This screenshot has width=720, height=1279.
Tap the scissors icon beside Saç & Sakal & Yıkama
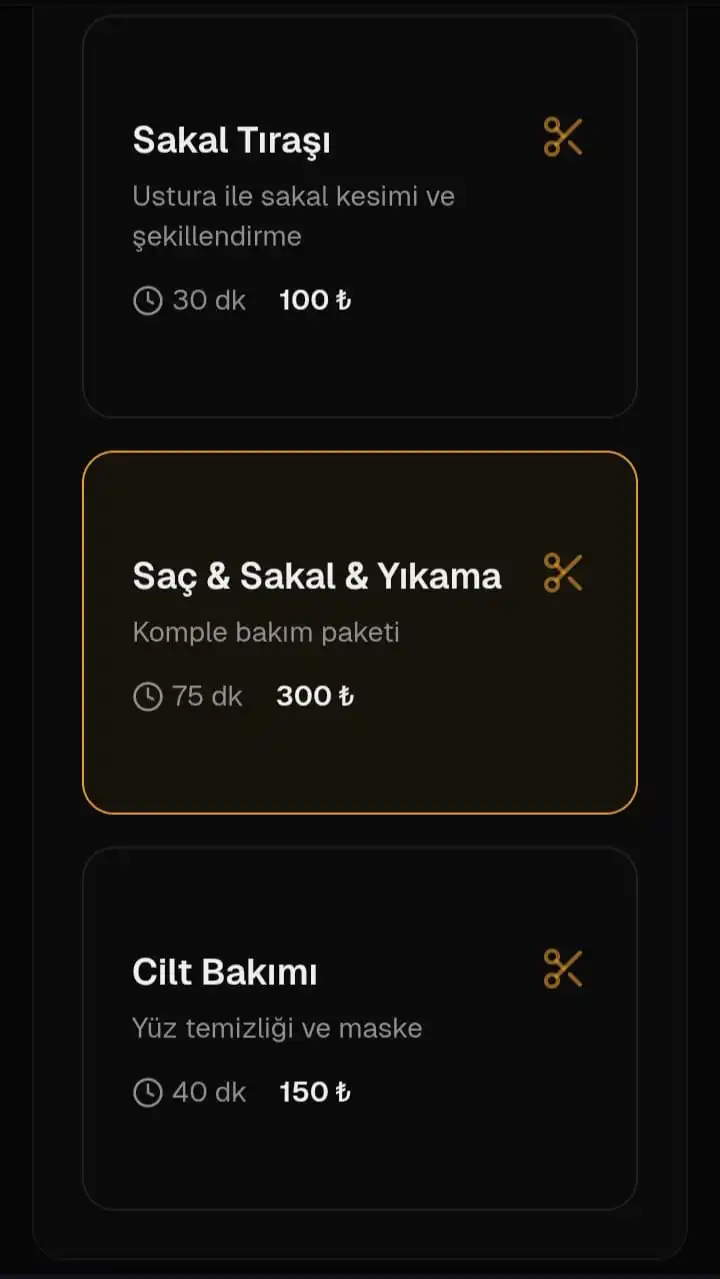(x=563, y=573)
